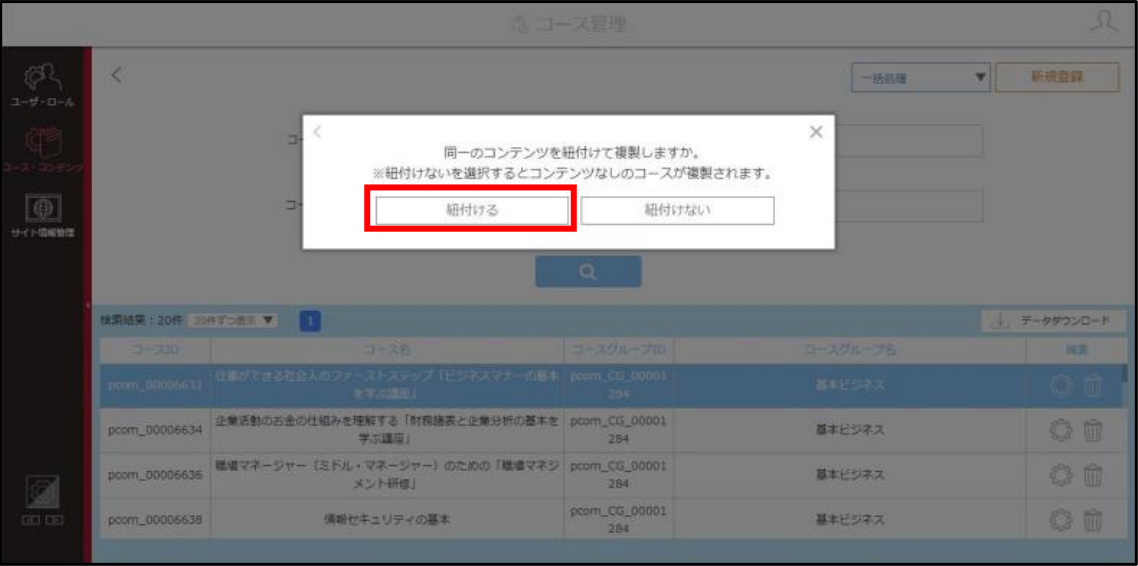Click the データダウンロード button
This screenshot has width=1138, height=566.
click(1054, 321)
